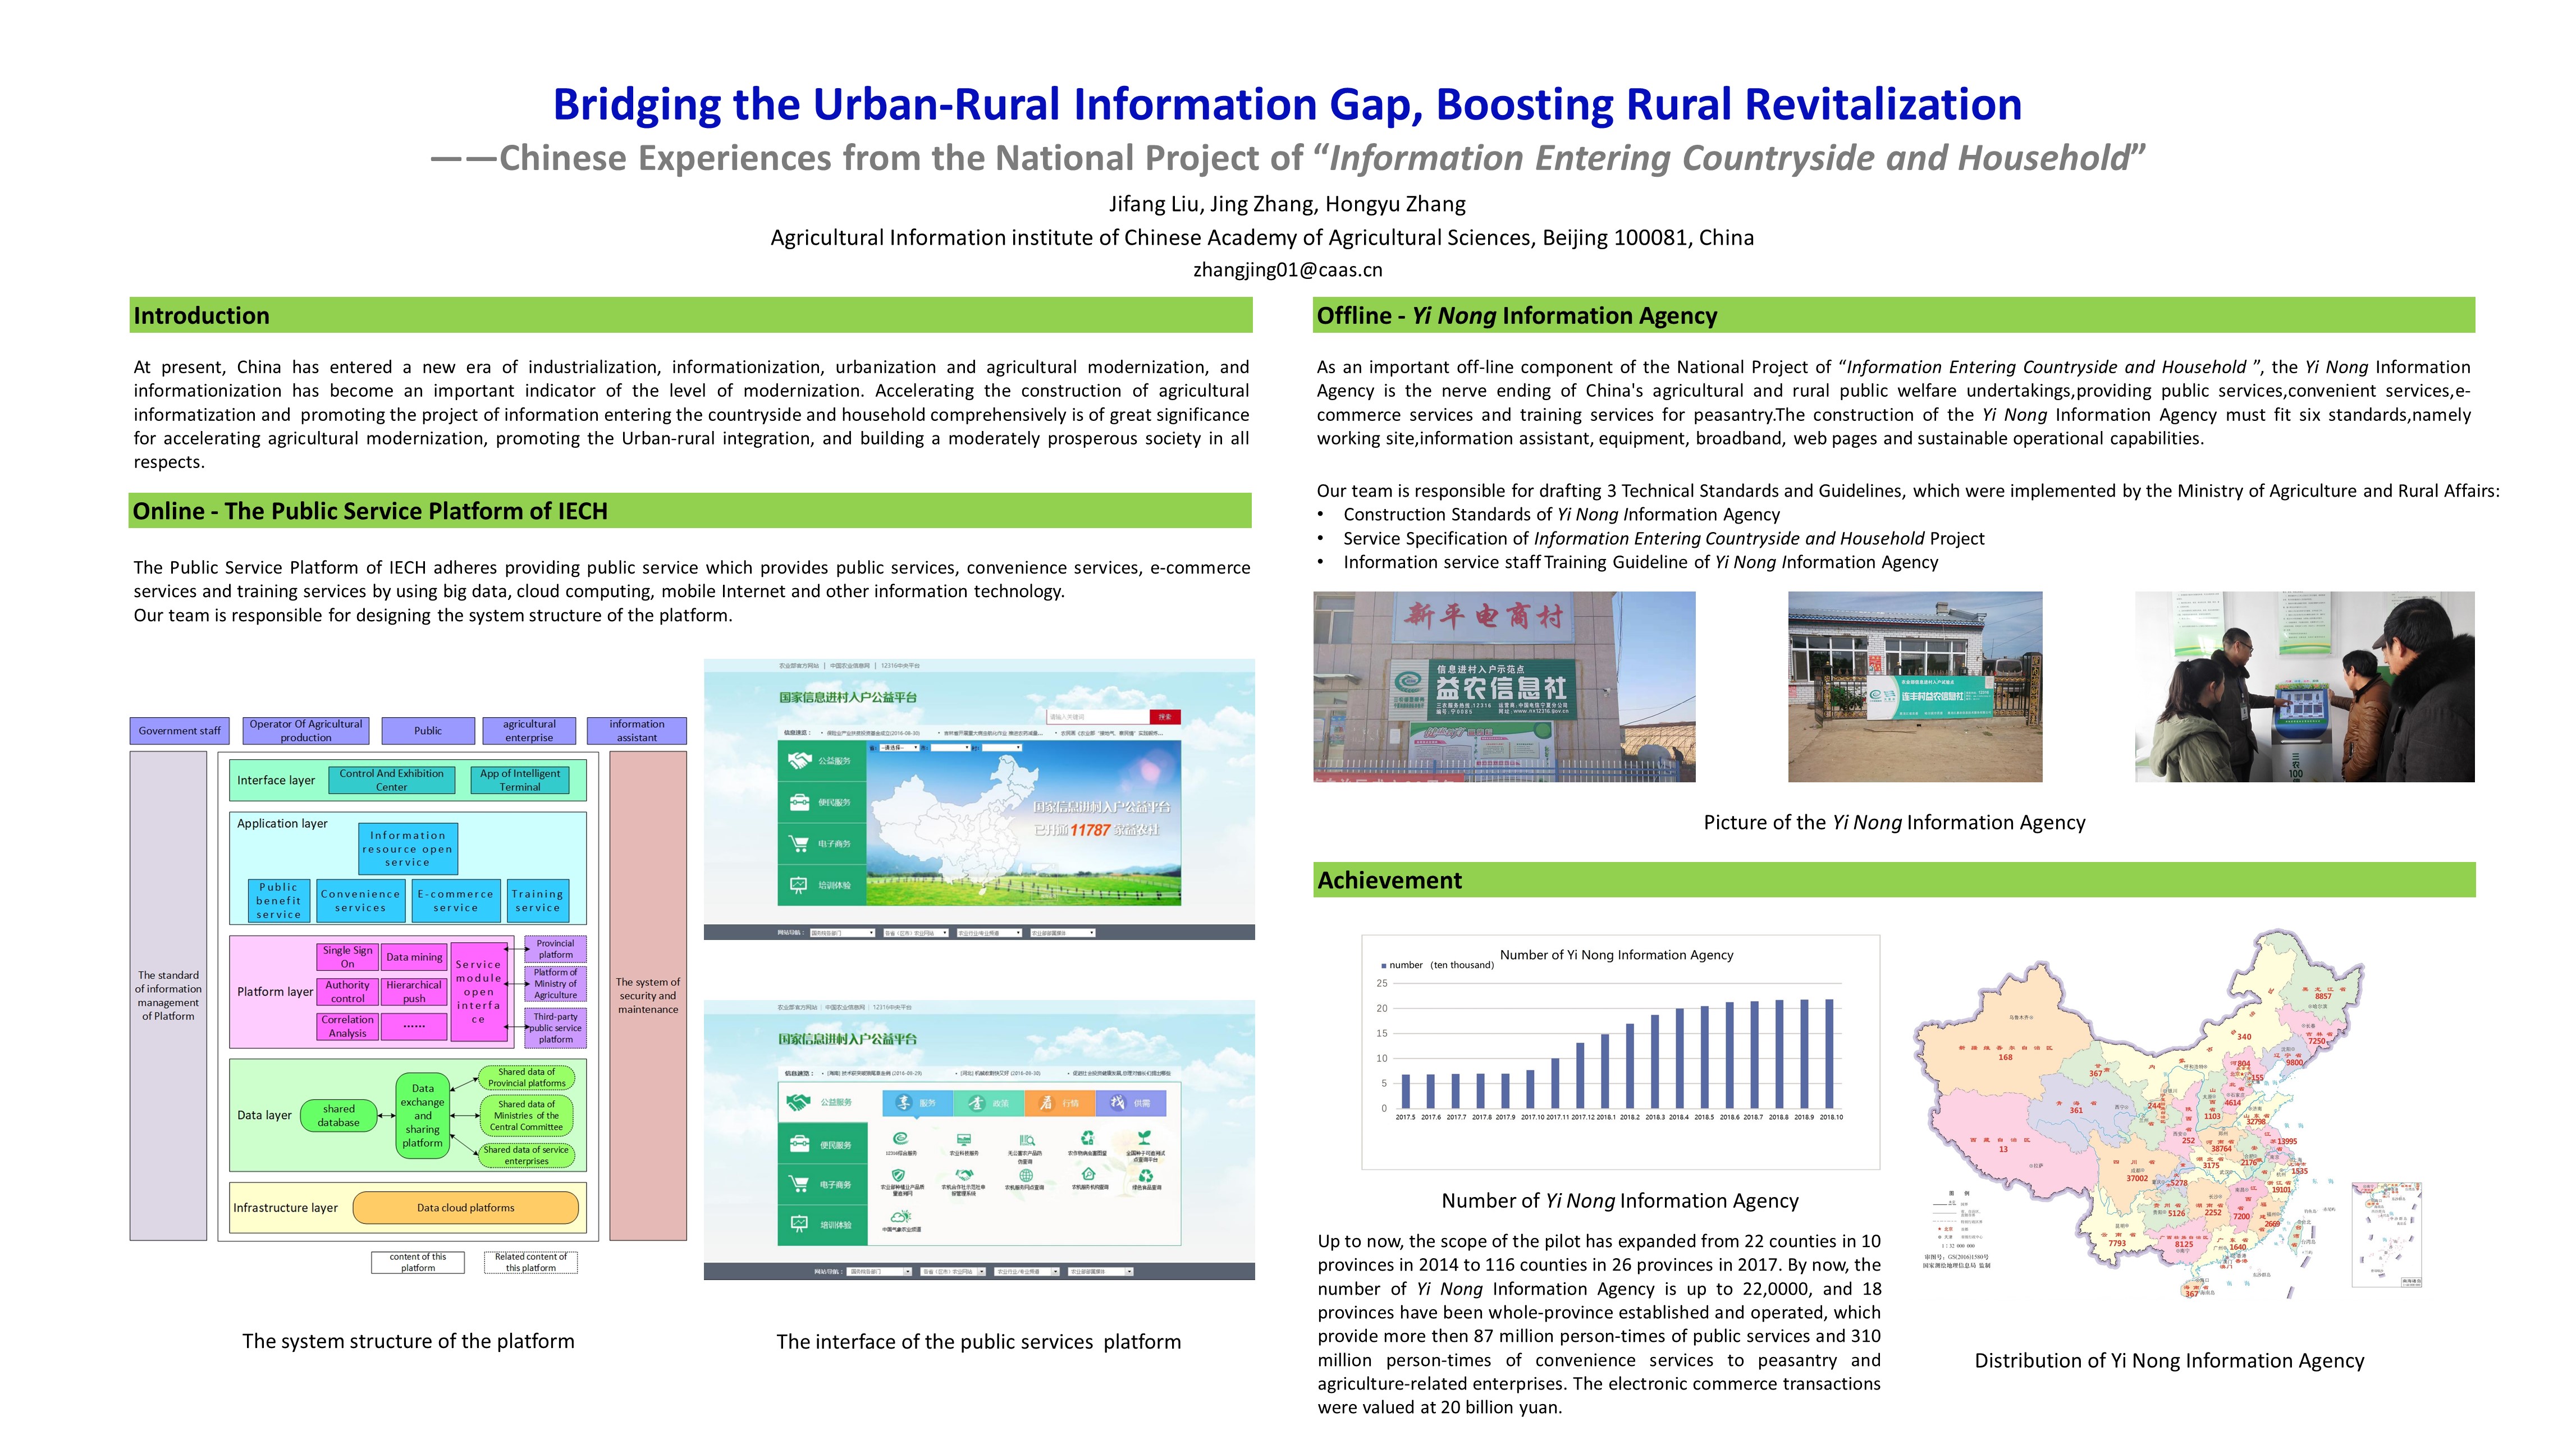The height and width of the screenshot is (1449, 2576).
Task: Click the Platform of Ministry of Agriculture box
Action: (x=556, y=984)
